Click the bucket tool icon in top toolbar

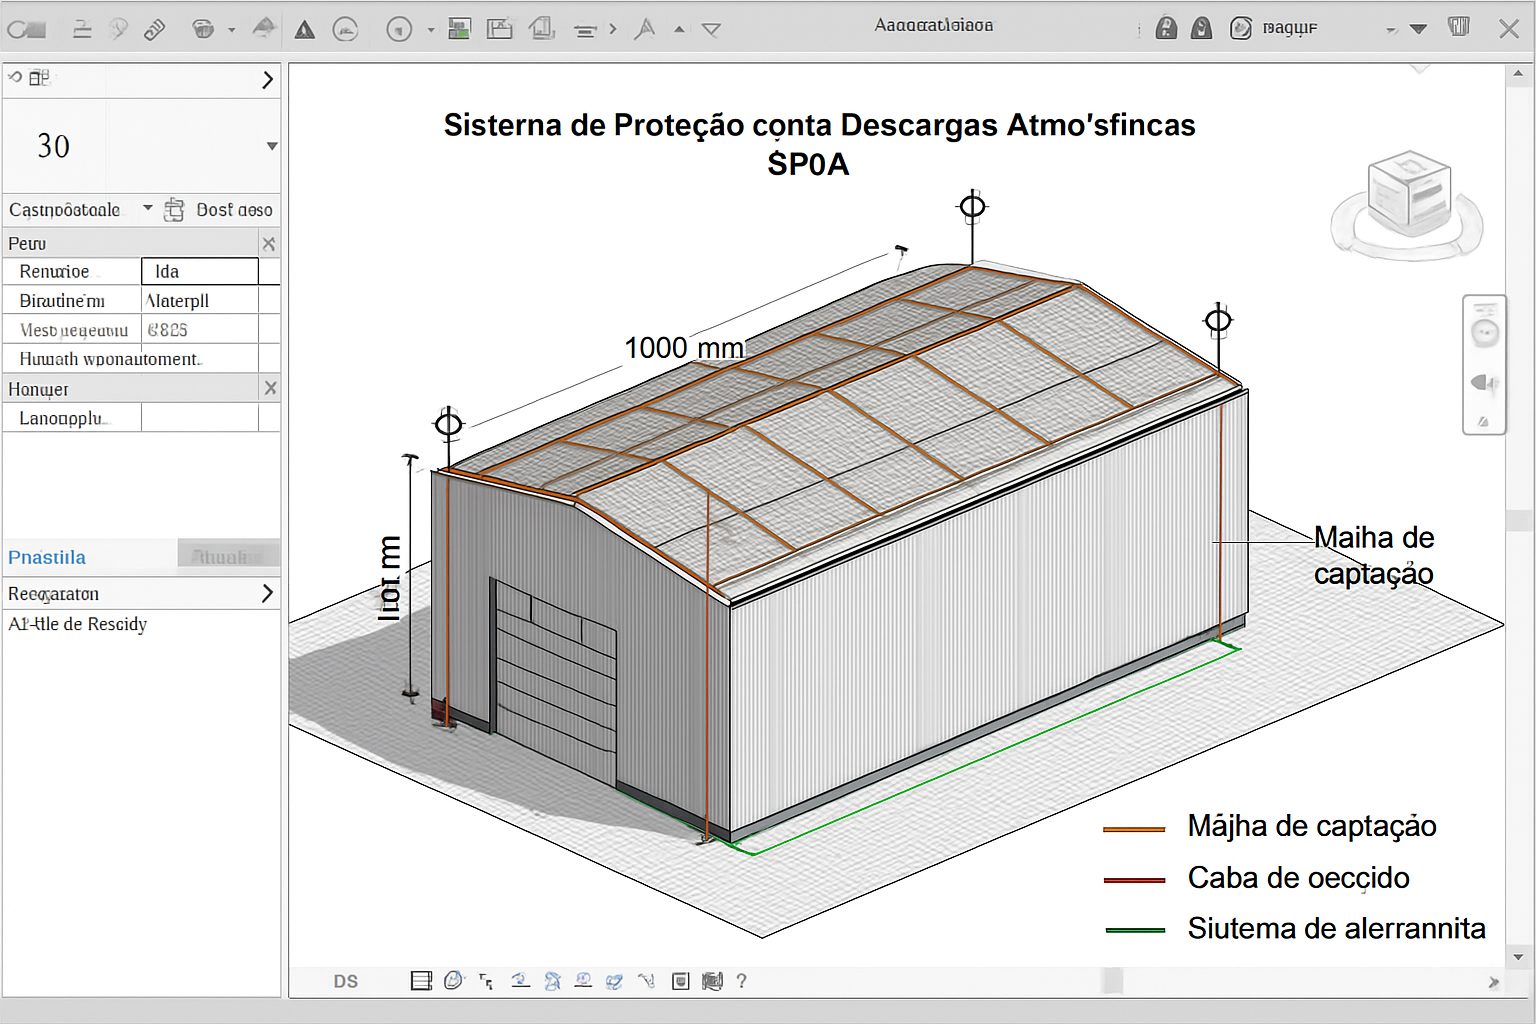(203, 29)
